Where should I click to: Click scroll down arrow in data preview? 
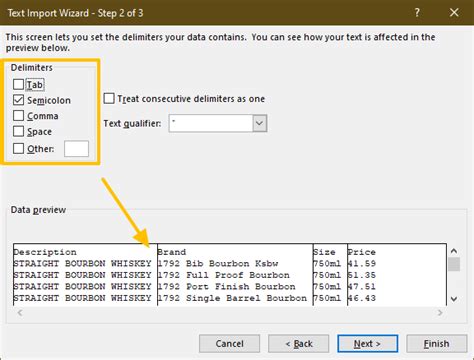[454, 299]
